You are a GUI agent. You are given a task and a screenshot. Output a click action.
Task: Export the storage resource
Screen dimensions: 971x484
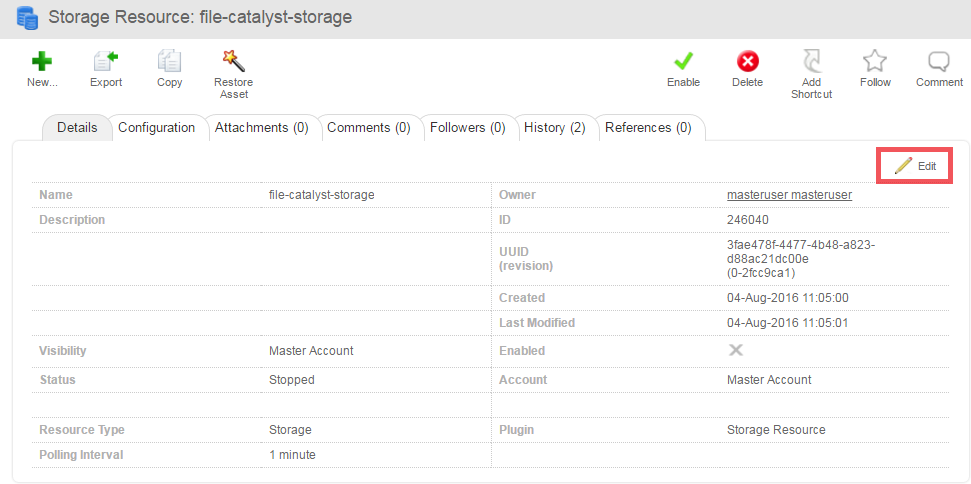pyautogui.click(x=106, y=61)
